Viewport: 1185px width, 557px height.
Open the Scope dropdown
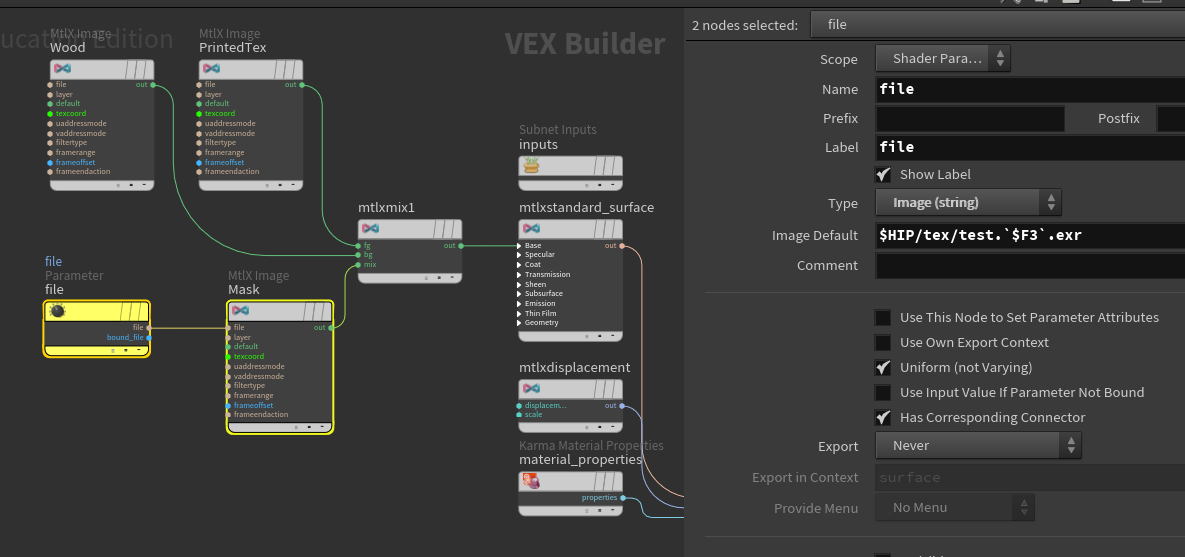[943, 59]
